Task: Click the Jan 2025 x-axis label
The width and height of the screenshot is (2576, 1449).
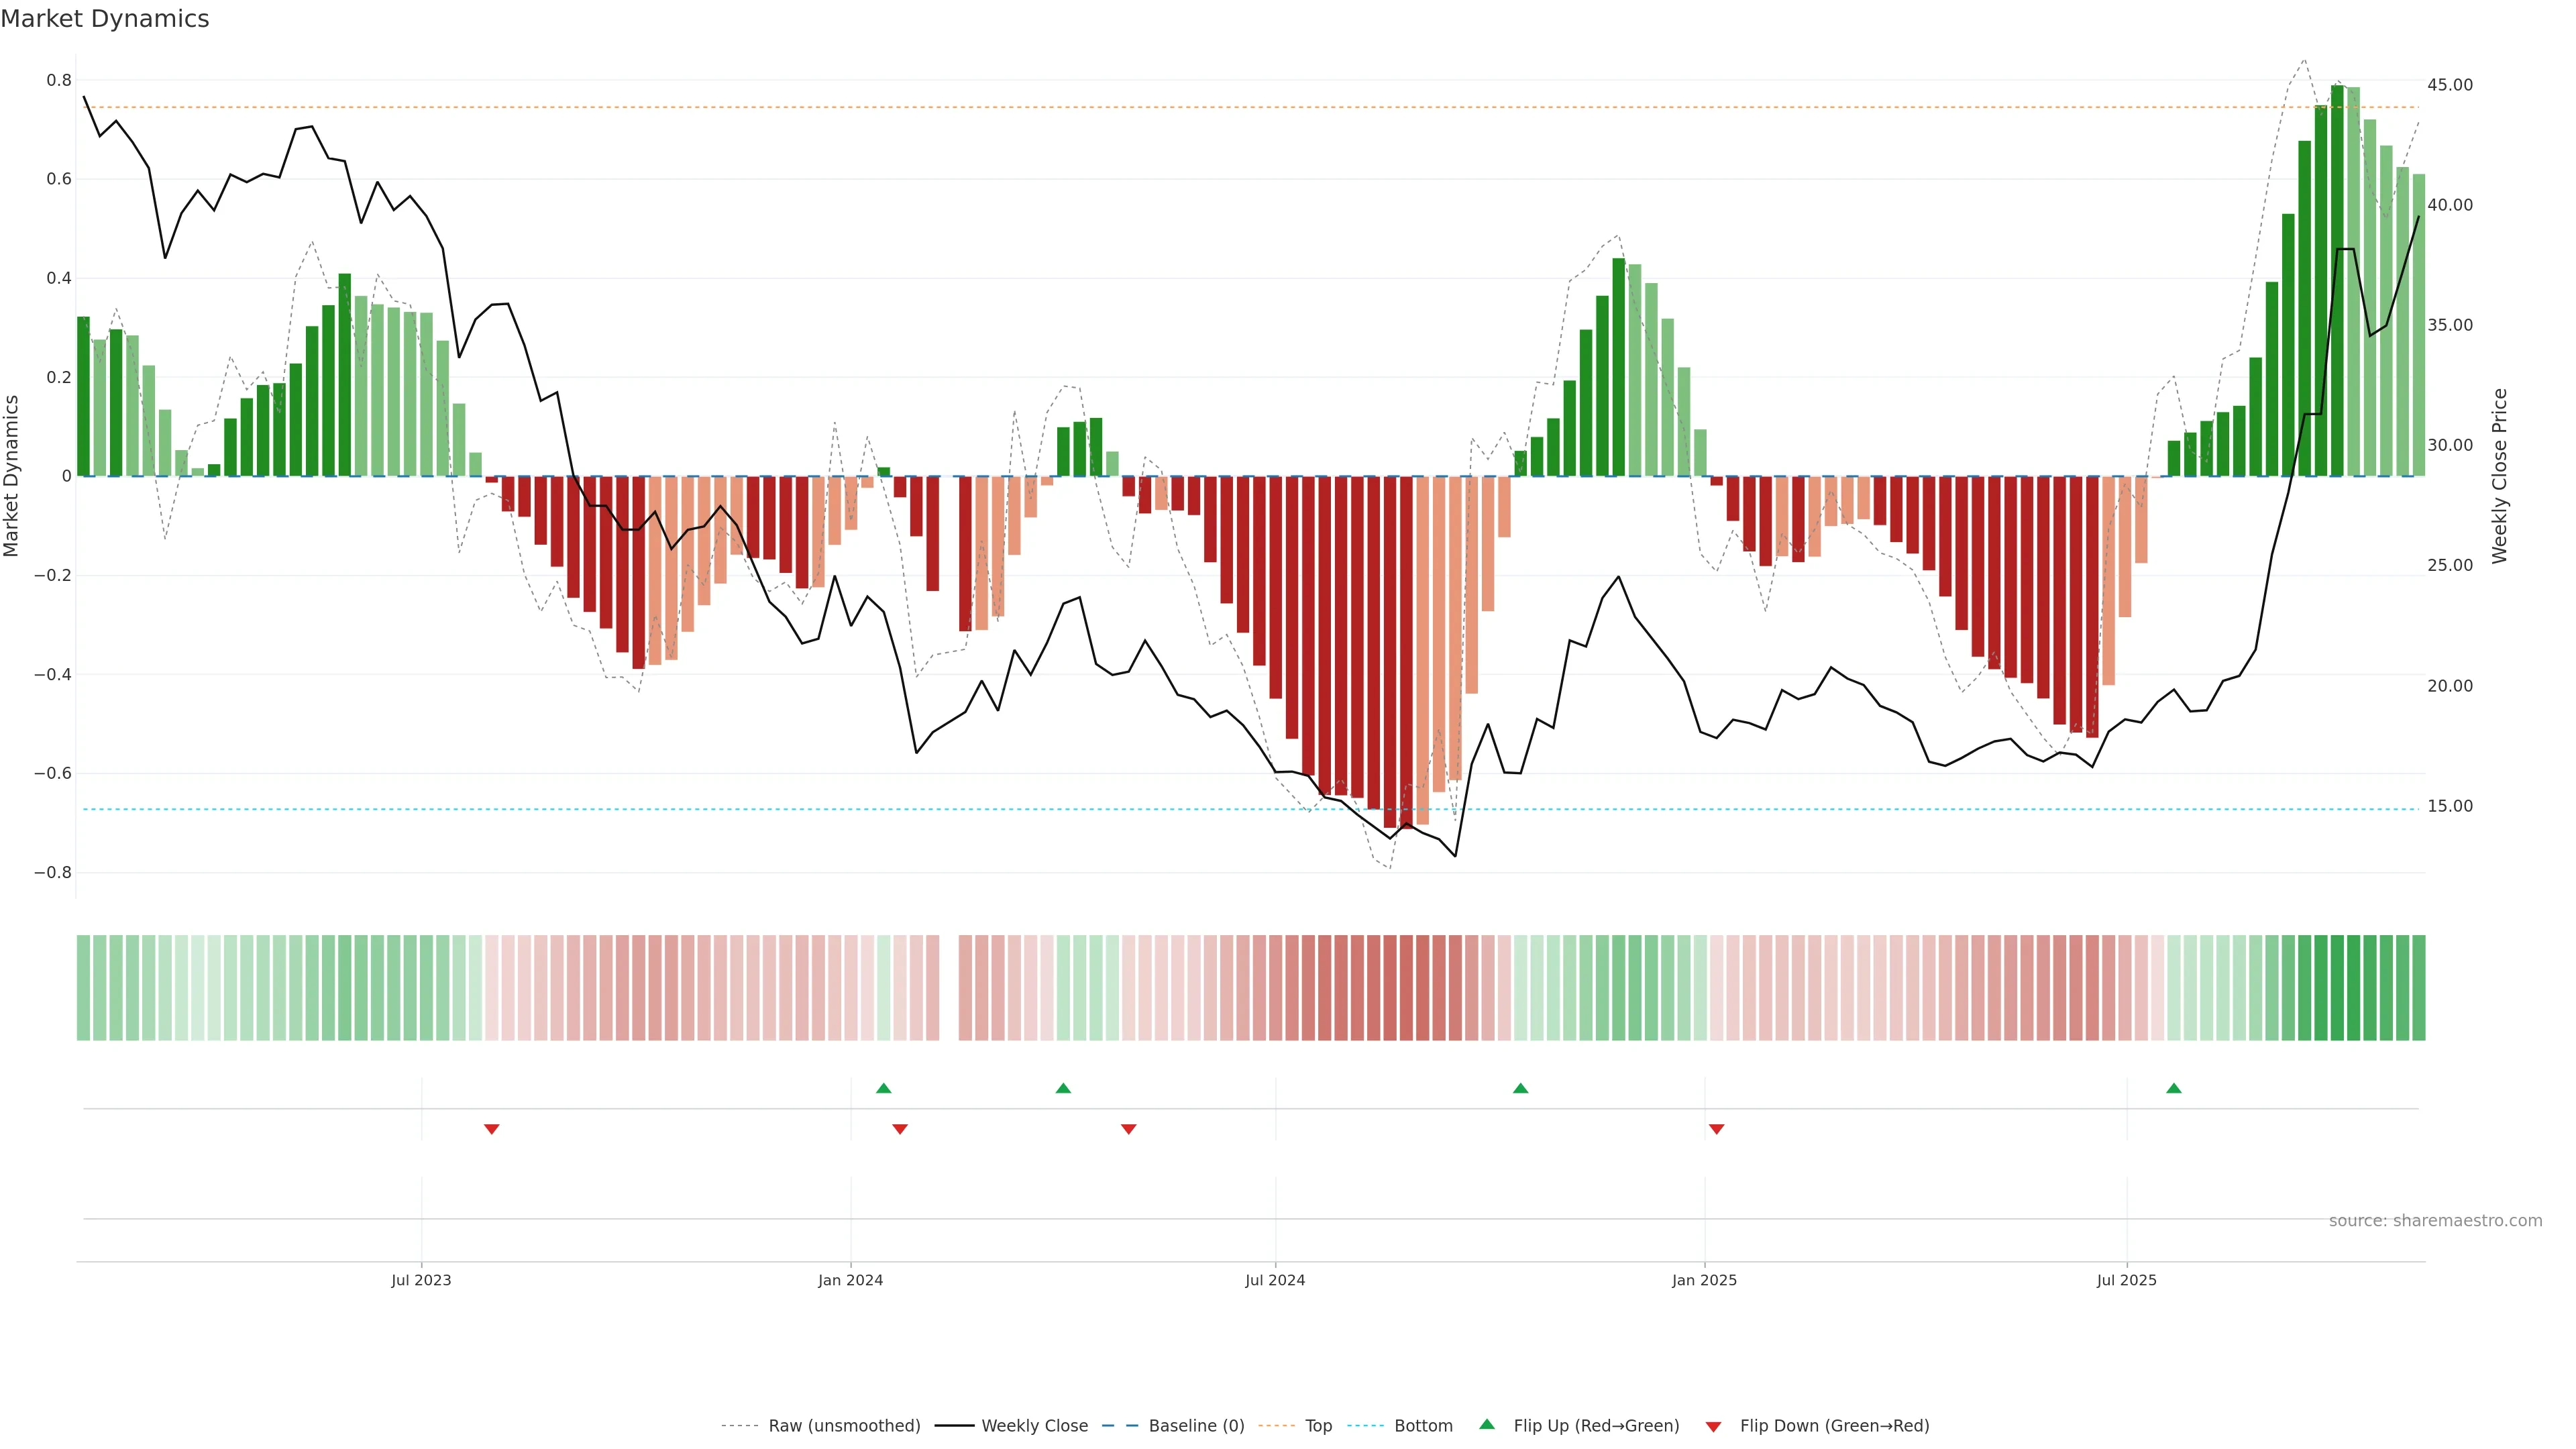Action: point(1704,1280)
